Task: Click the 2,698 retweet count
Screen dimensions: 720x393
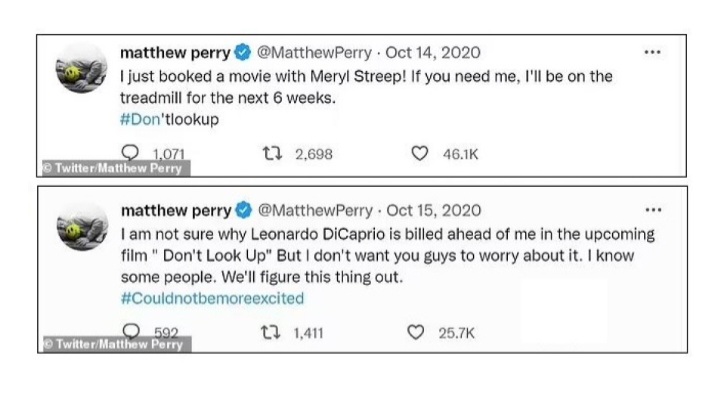Action: click(314, 154)
